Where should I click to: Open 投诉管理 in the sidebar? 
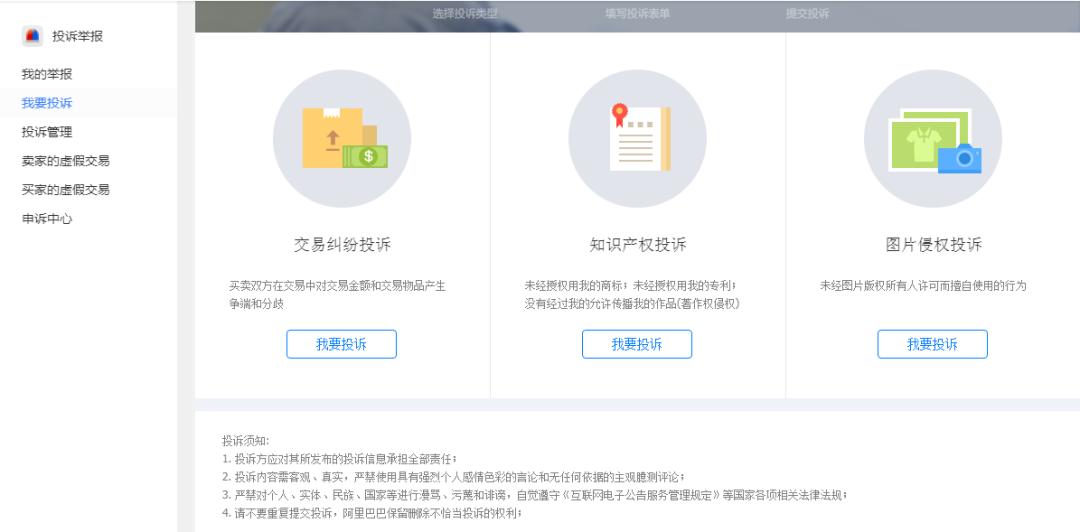[x=47, y=132]
